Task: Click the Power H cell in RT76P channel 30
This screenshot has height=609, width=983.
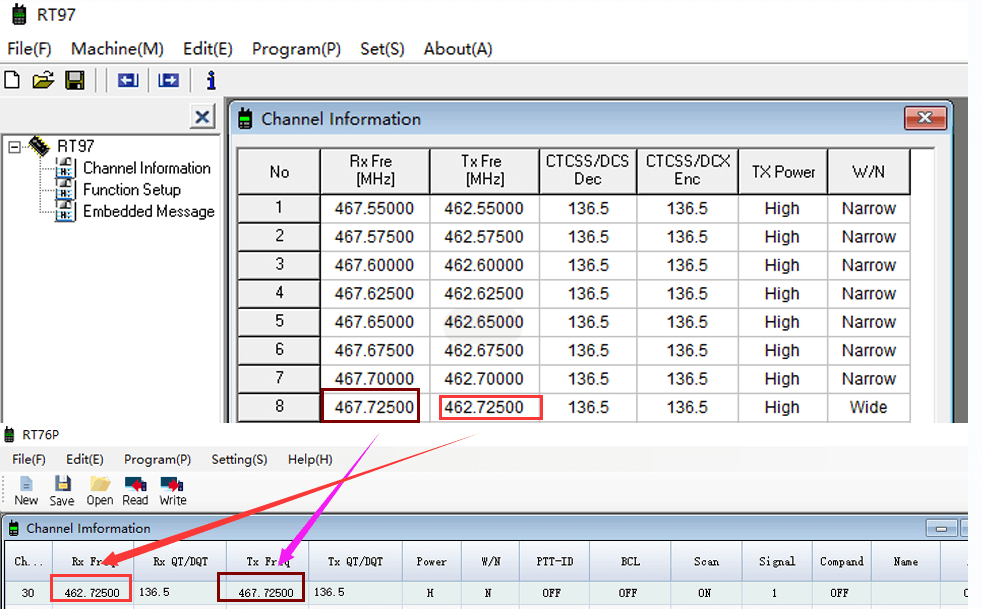Action: click(430, 593)
